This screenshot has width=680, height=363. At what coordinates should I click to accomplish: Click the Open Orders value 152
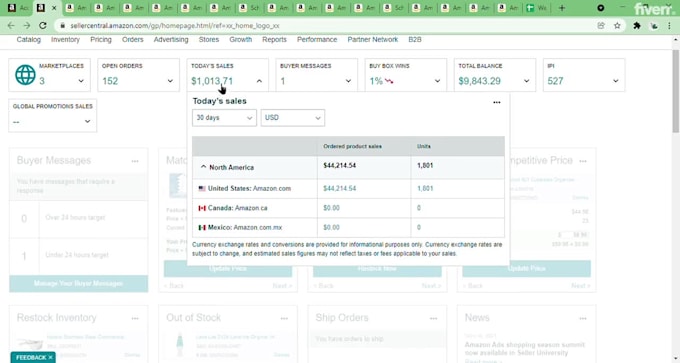point(110,81)
